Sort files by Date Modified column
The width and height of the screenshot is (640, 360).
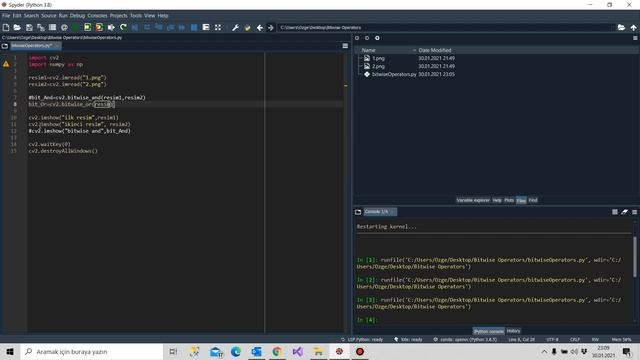tap(435, 50)
